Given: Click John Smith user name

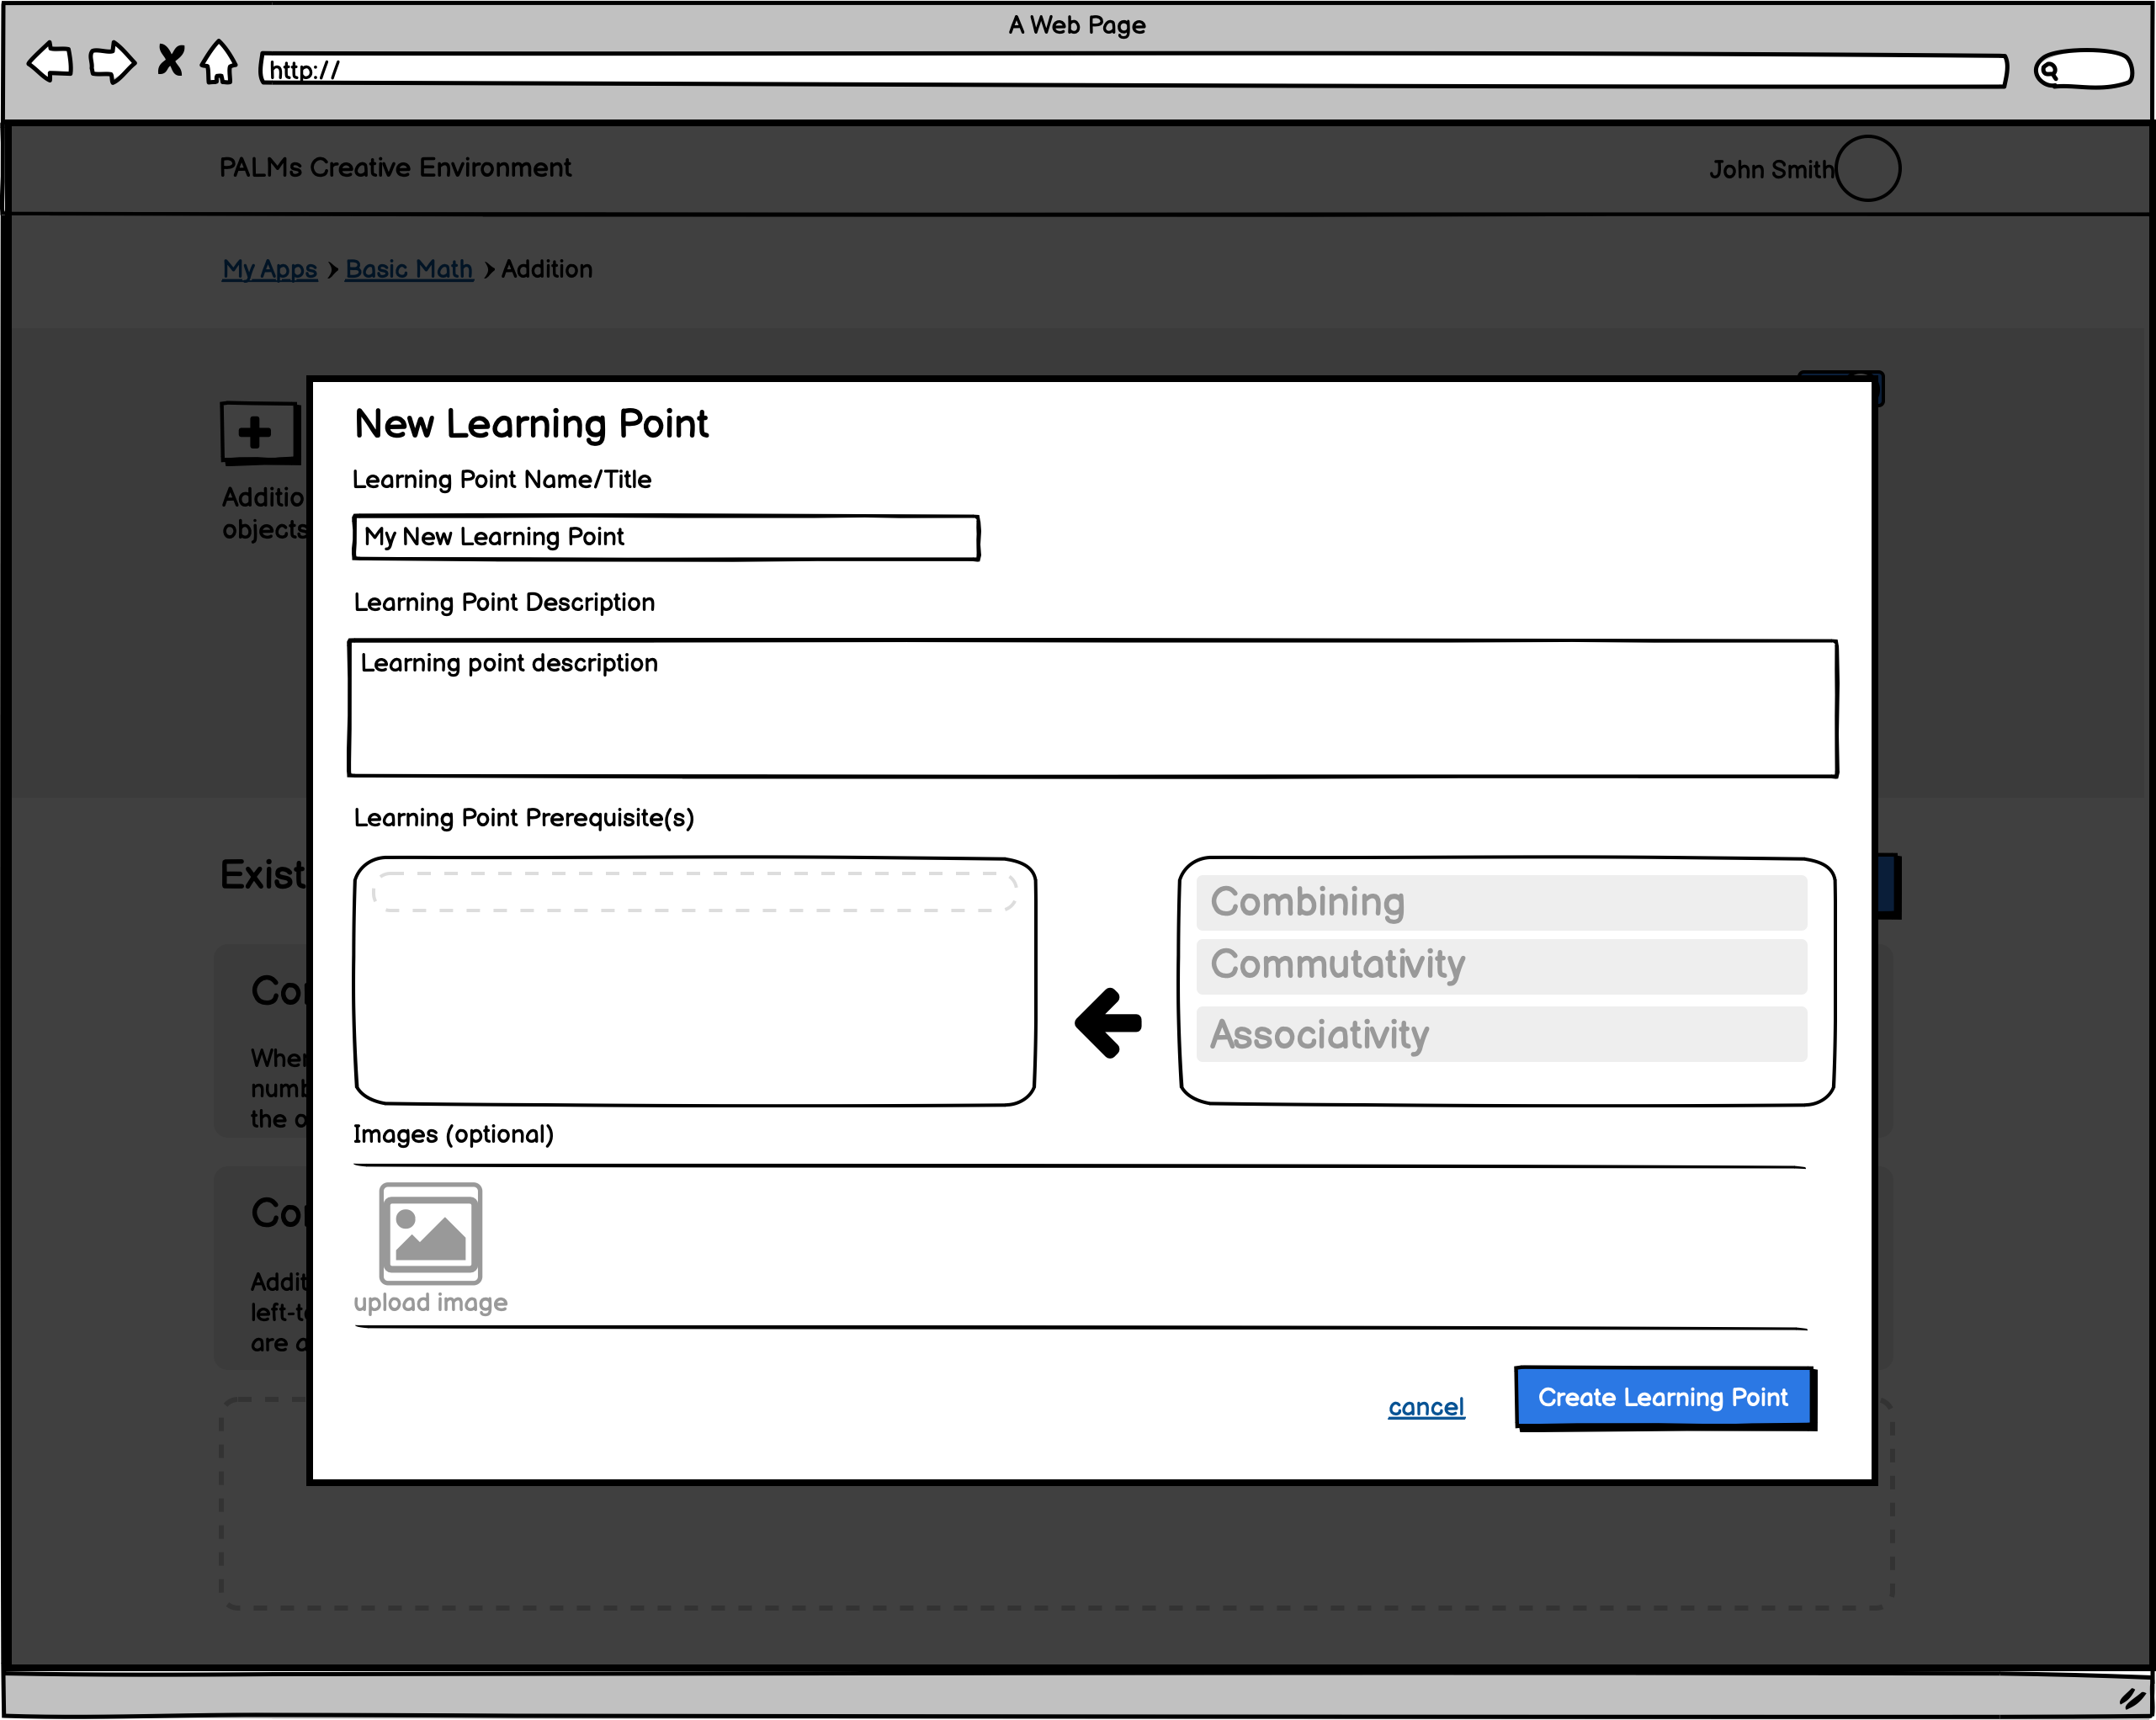Looking at the screenshot, I should (x=1771, y=169).
